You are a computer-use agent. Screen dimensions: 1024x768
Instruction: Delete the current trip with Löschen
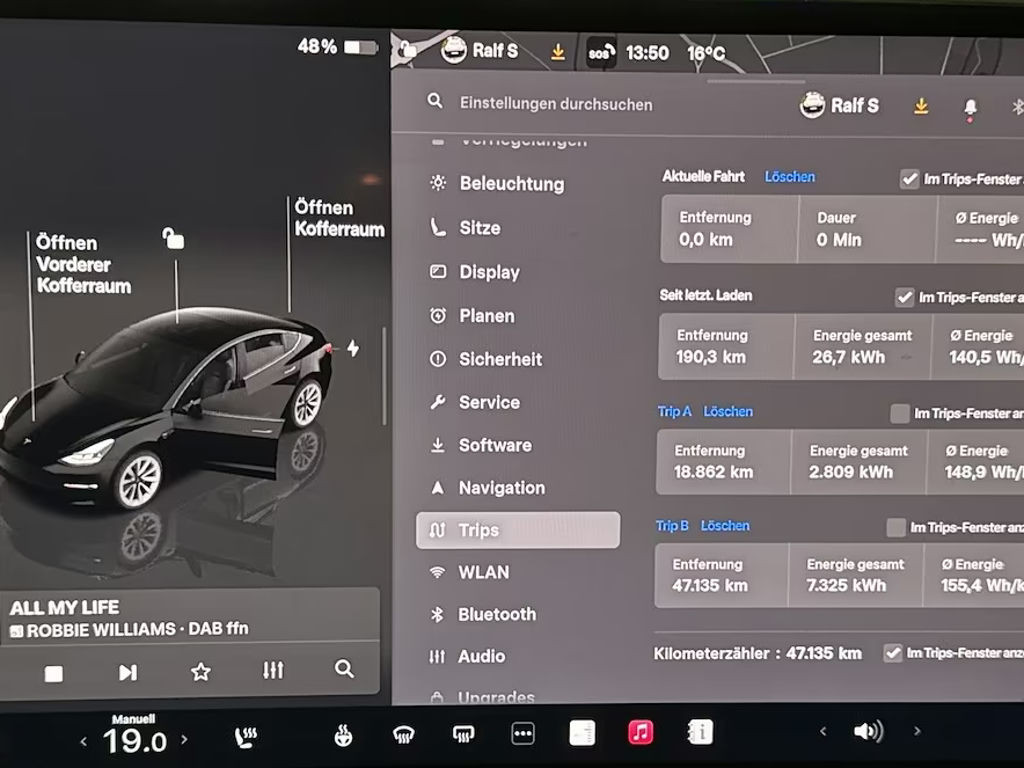(790, 176)
